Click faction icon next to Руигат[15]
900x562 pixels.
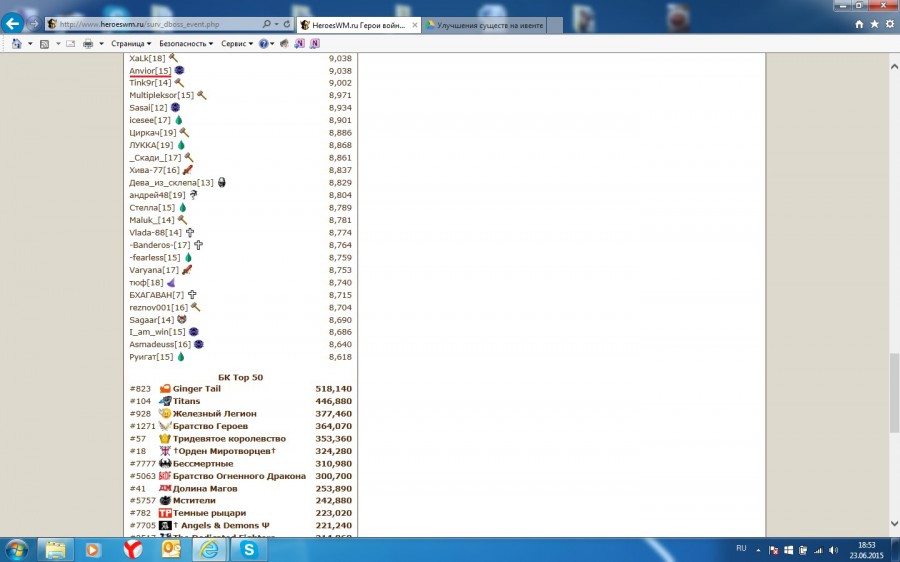point(181,356)
